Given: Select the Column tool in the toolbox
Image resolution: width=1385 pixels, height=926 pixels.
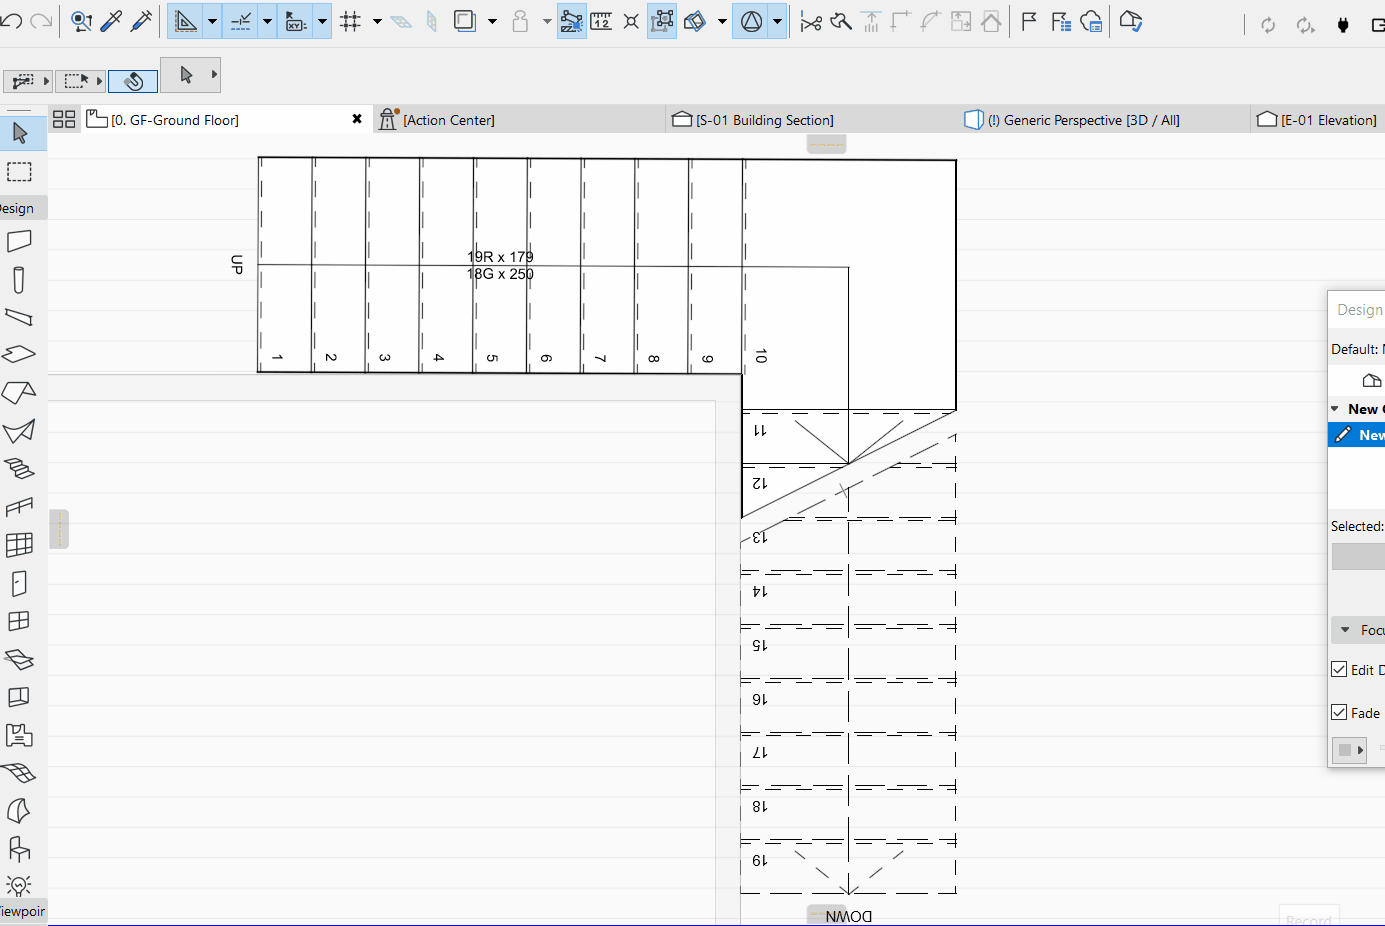Looking at the screenshot, I should [19, 280].
